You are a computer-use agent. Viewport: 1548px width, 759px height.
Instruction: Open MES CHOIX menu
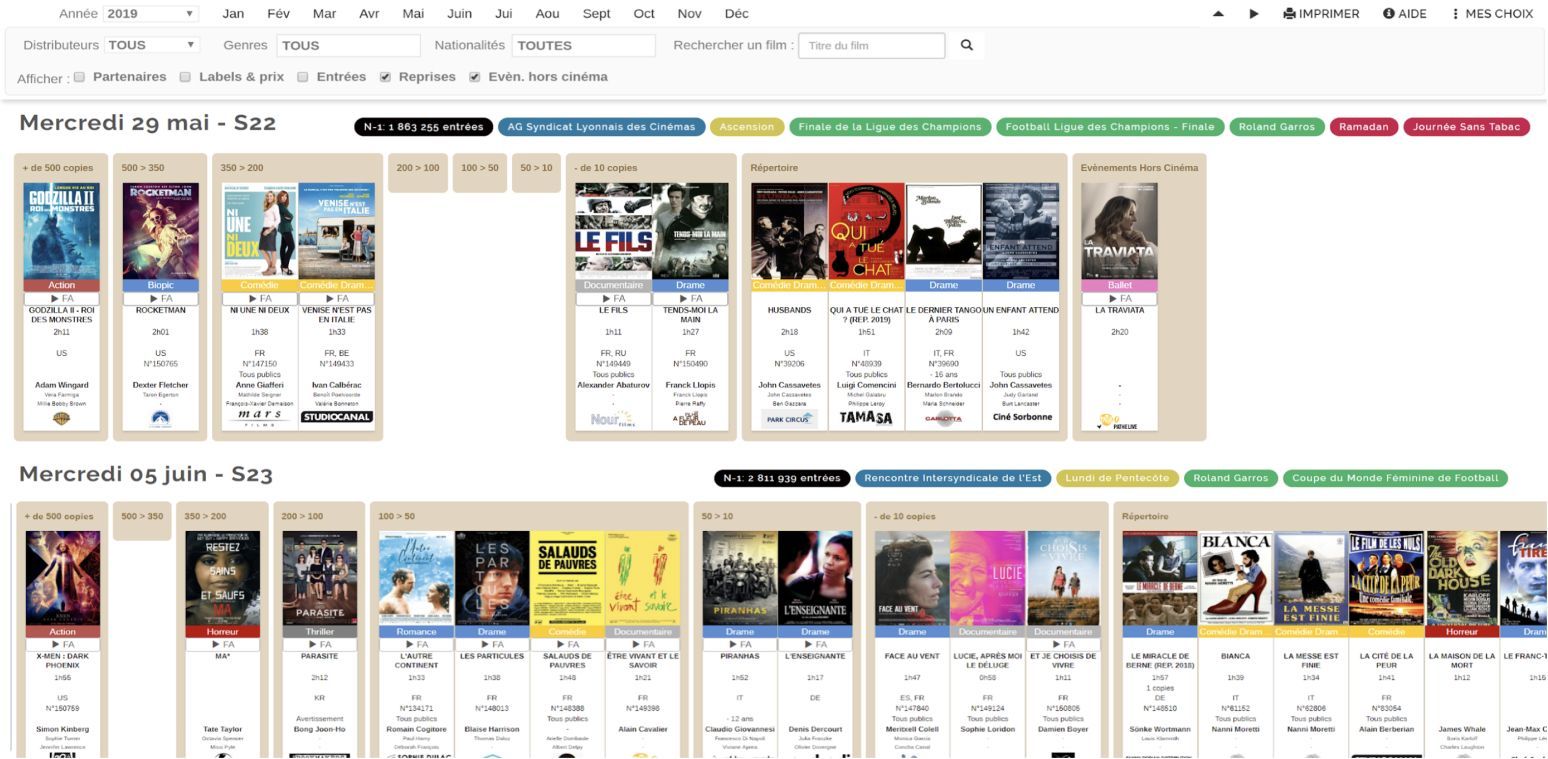(x=1492, y=14)
